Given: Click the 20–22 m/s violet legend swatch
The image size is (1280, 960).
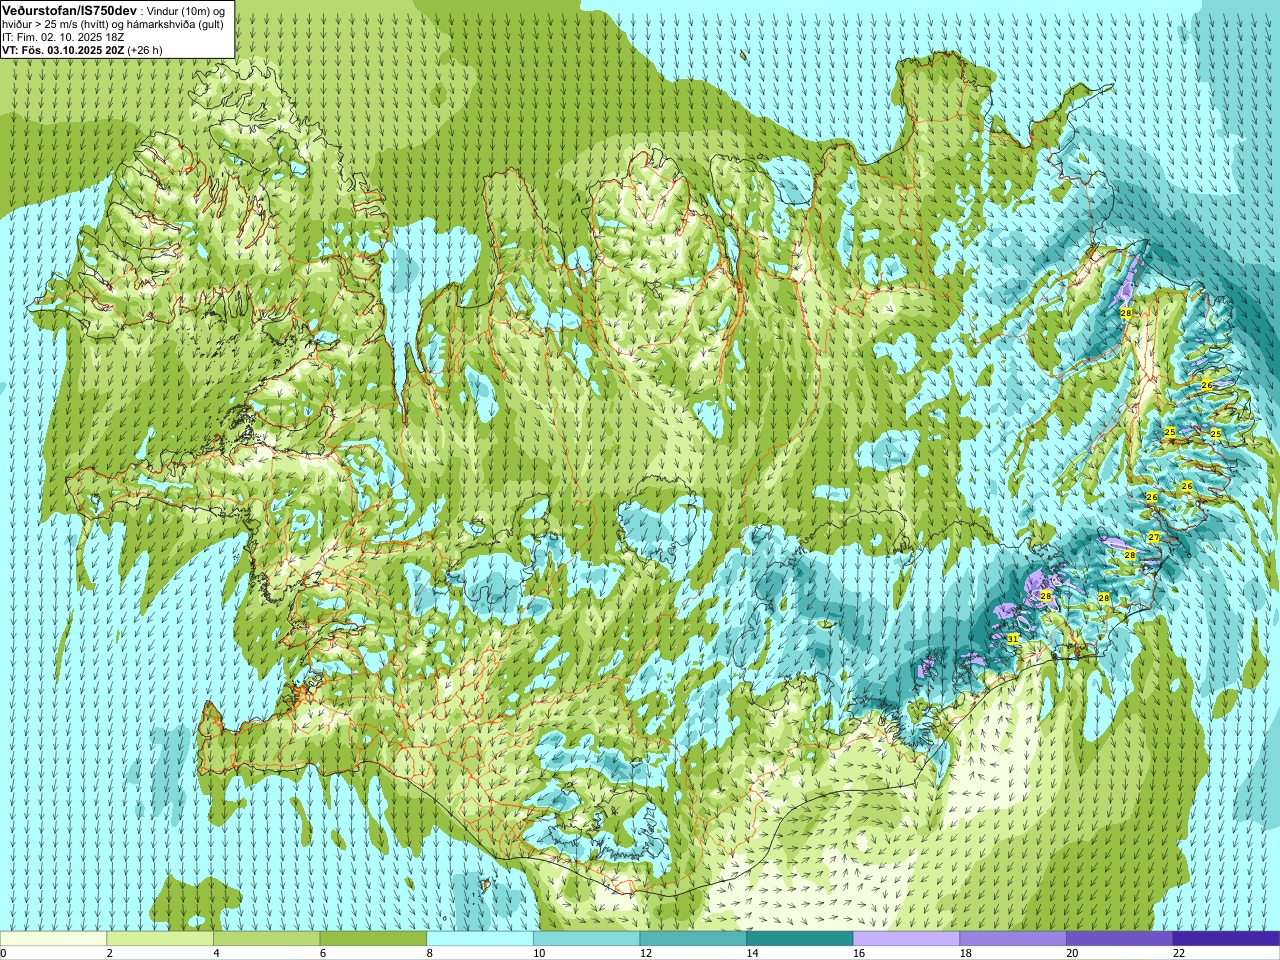Looking at the screenshot, I should 1120,939.
